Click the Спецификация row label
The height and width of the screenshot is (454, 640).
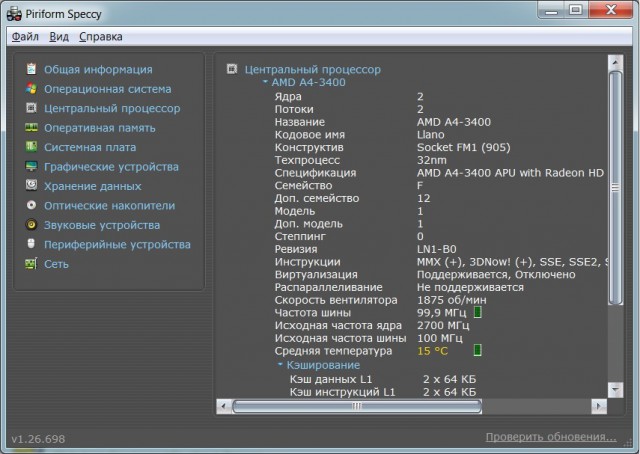pos(315,173)
